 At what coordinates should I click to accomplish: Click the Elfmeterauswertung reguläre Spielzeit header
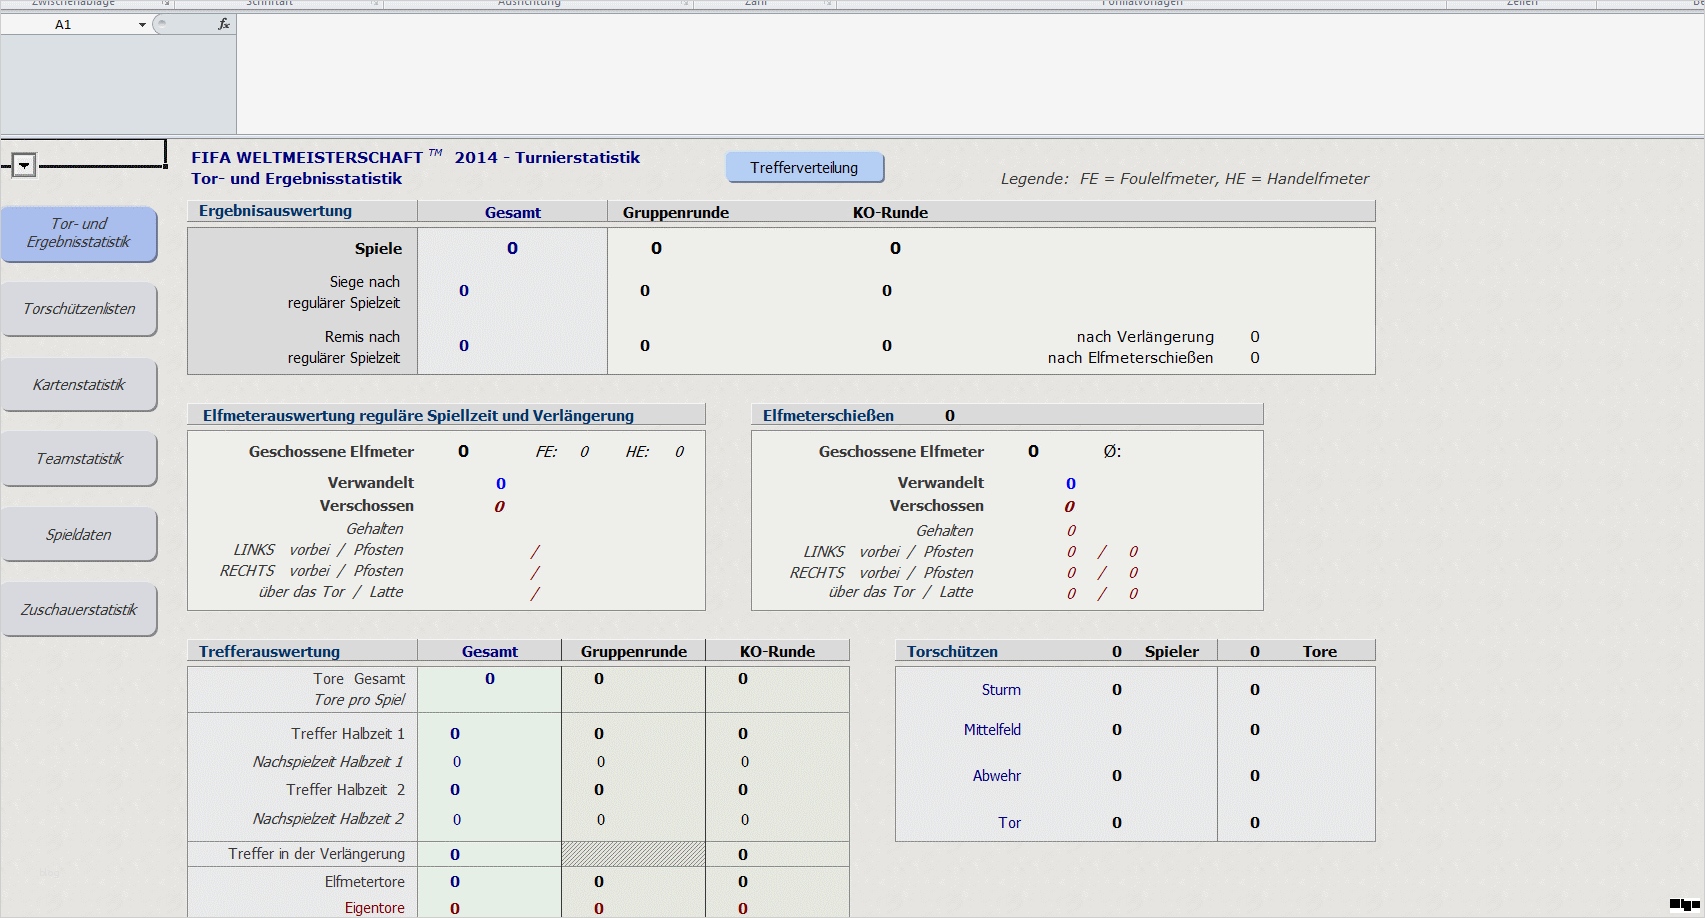[x=418, y=416]
